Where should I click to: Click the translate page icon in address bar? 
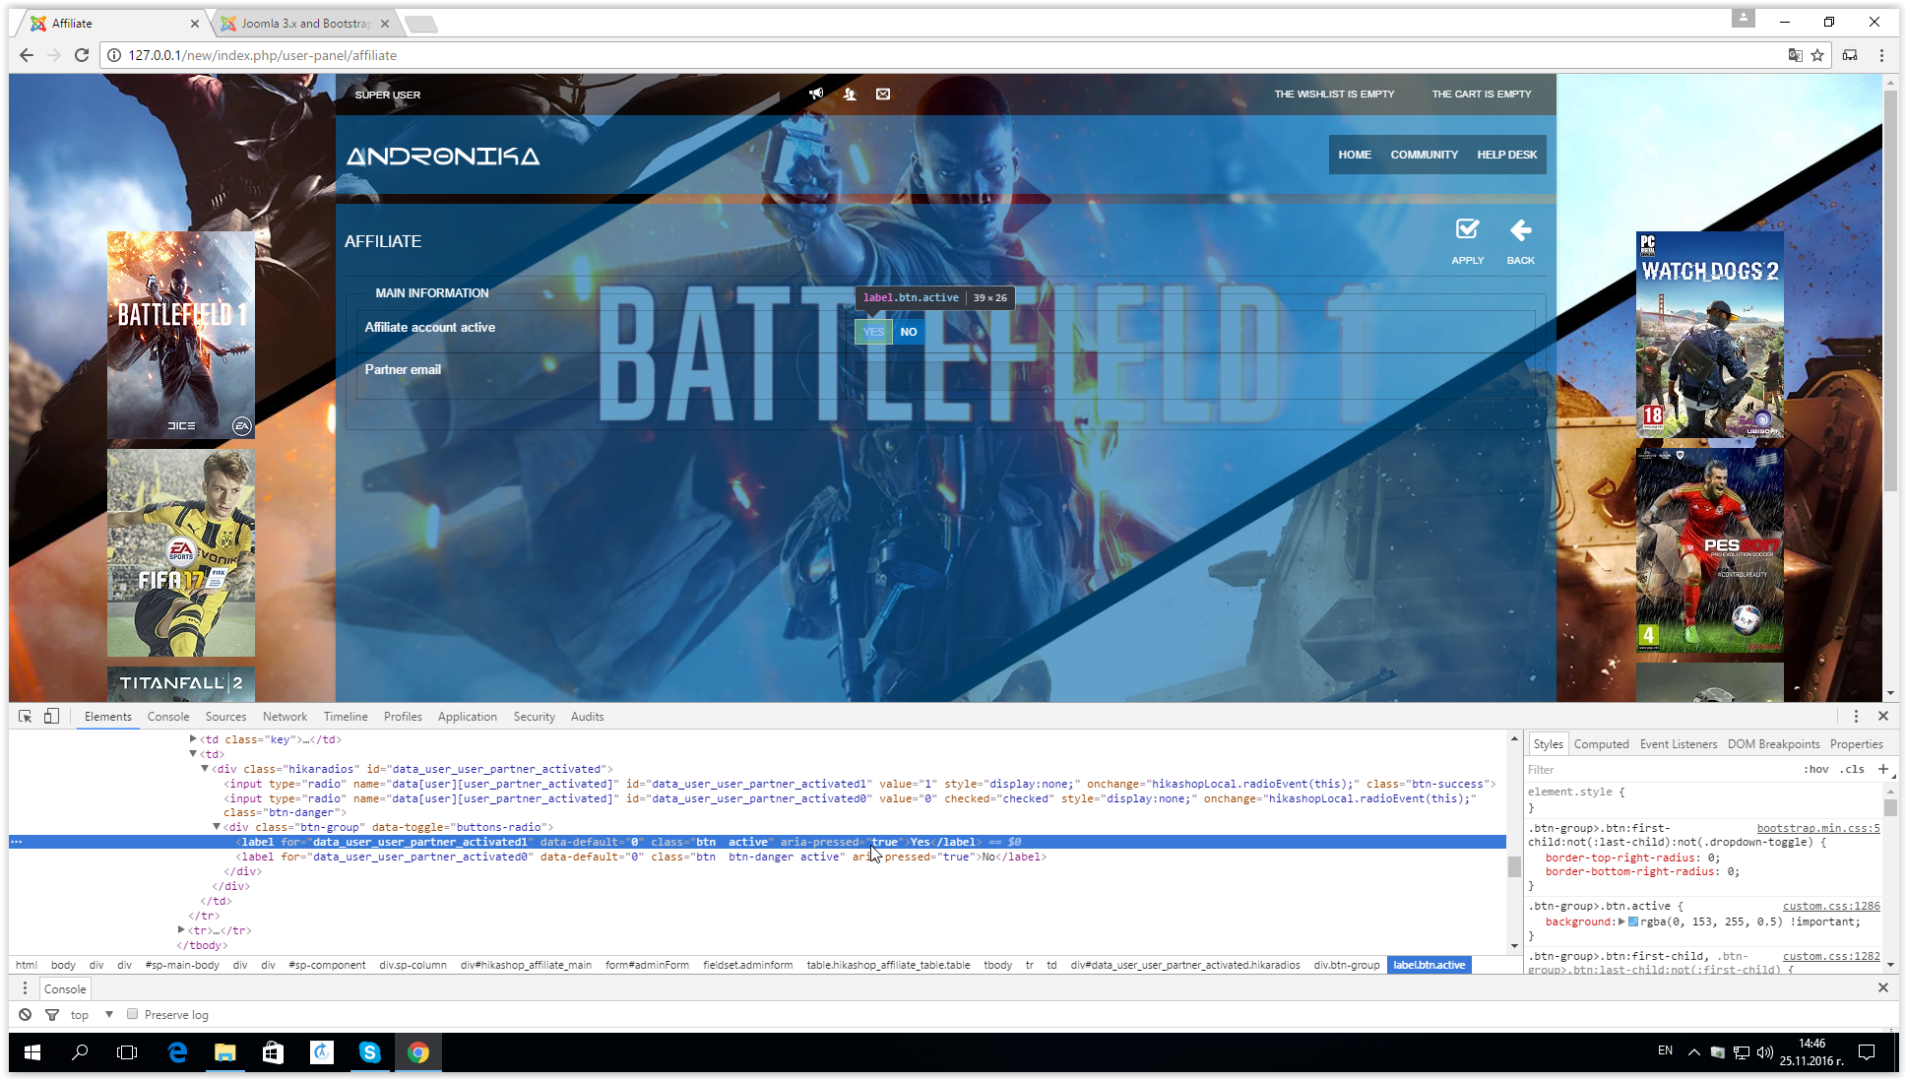[1795, 55]
